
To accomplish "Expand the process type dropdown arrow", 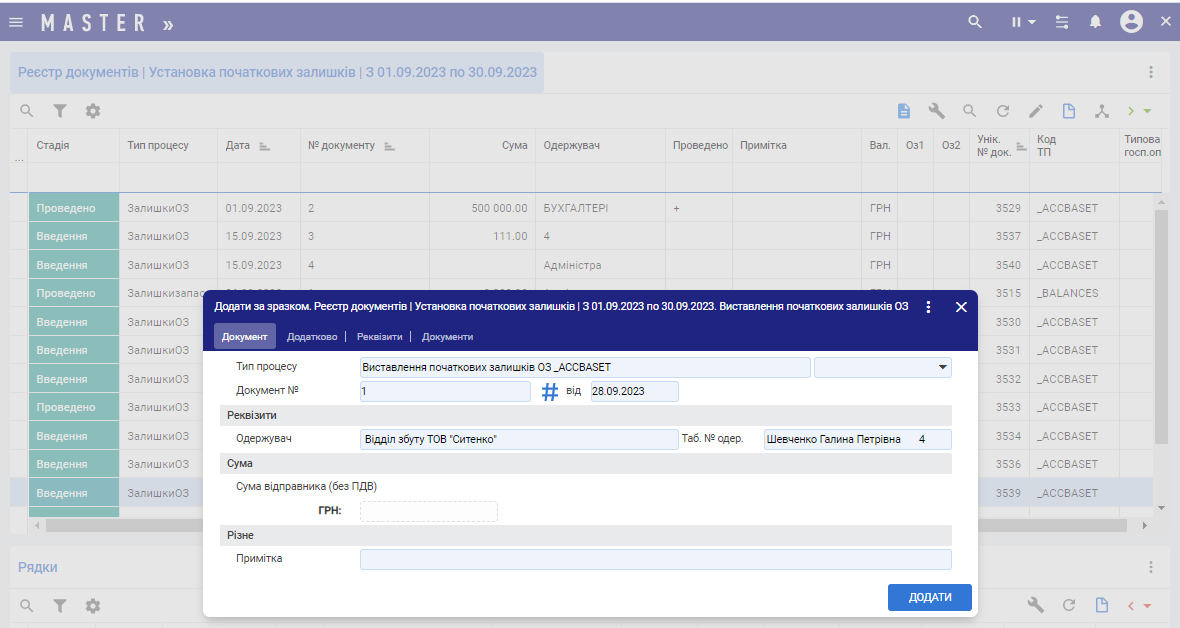I will click(x=942, y=367).
